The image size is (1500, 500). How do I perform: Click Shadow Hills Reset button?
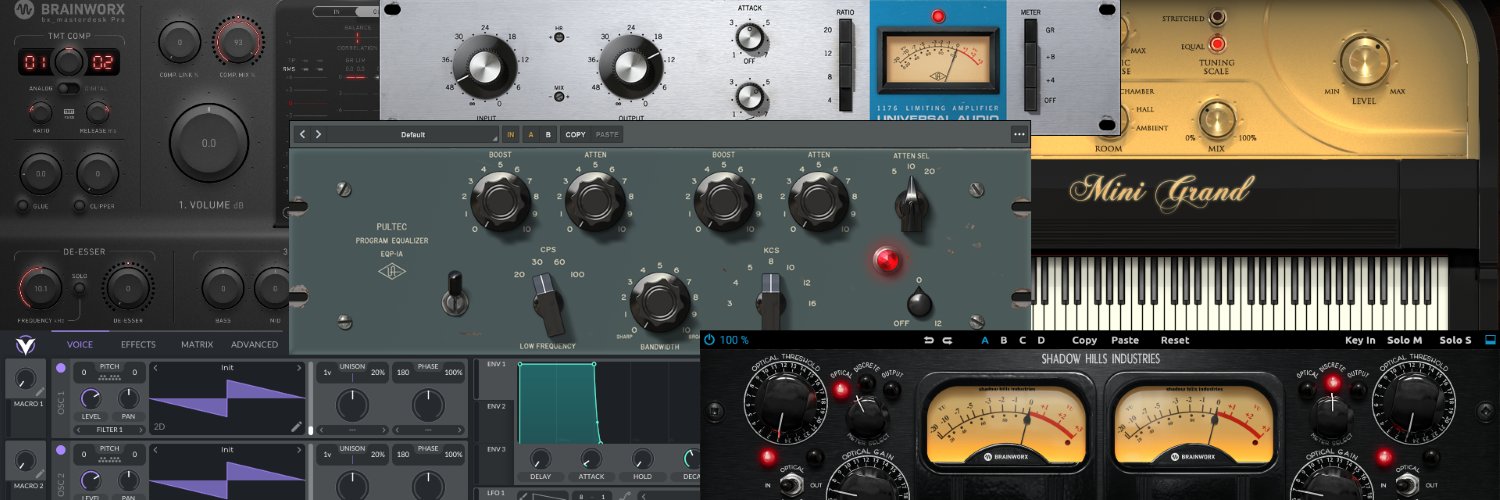click(1174, 340)
